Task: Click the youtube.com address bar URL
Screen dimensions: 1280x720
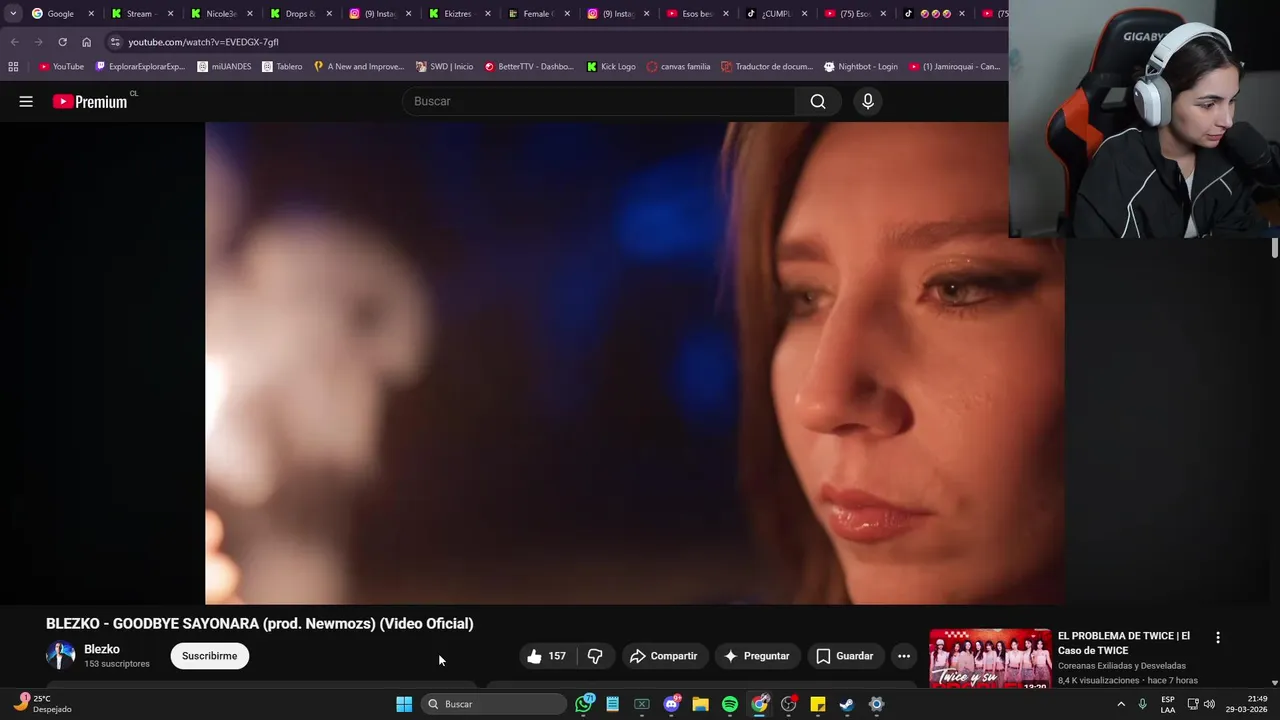Action: pos(203,42)
